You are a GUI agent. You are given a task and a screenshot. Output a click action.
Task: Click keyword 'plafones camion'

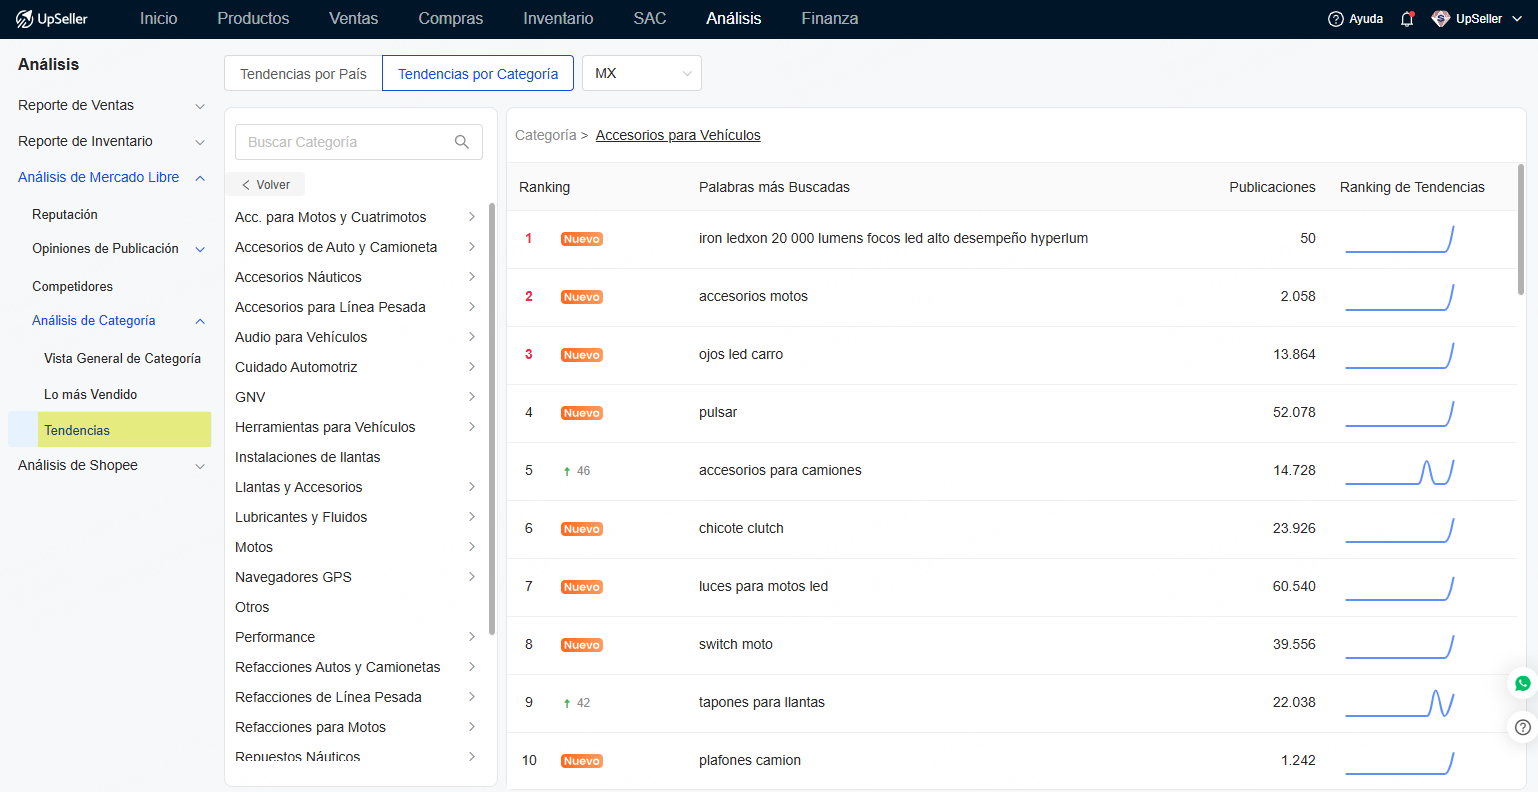750,761
